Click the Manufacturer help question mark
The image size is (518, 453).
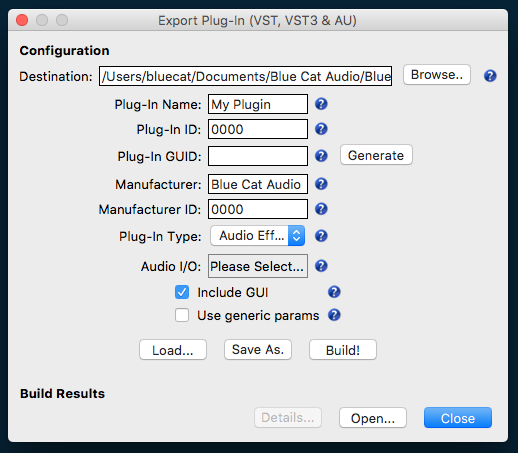point(321,184)
